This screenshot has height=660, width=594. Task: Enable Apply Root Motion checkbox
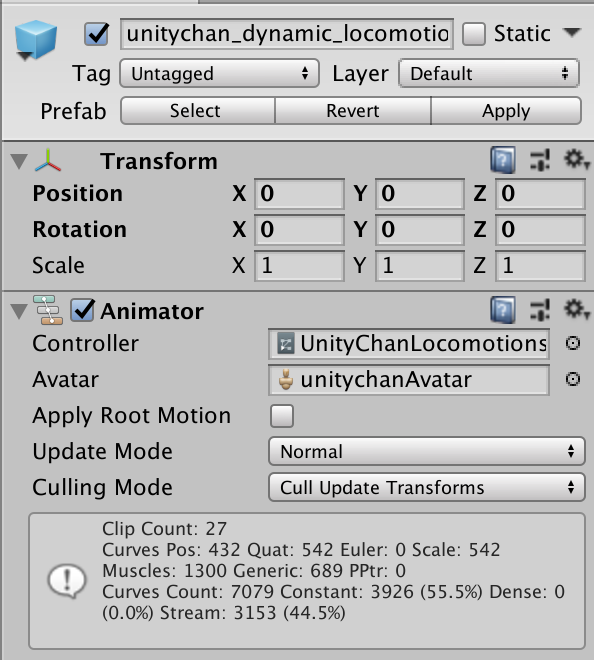(282, 416)
